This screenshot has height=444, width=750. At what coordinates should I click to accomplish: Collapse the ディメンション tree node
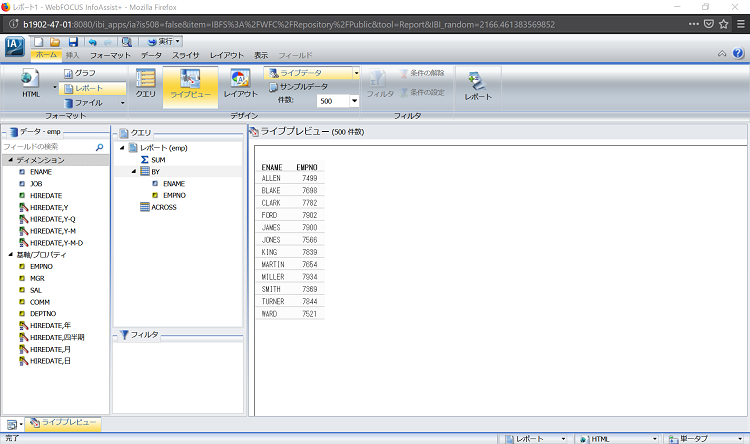[9, 160]
